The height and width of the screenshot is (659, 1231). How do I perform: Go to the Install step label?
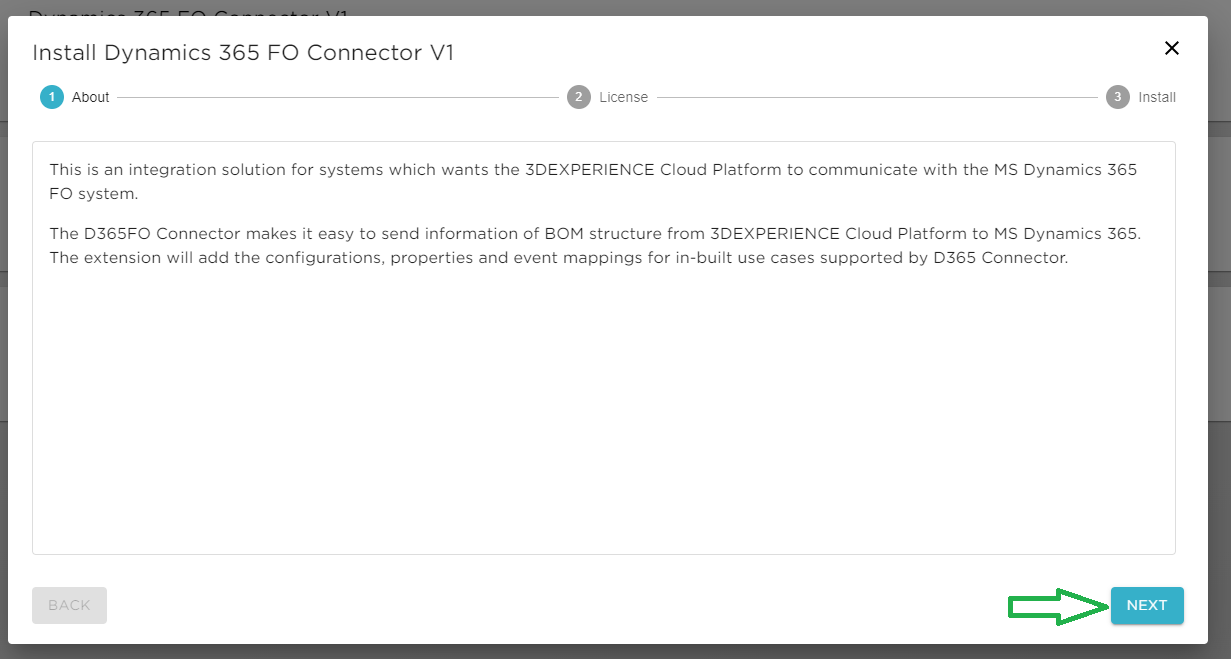(1157, 97)
